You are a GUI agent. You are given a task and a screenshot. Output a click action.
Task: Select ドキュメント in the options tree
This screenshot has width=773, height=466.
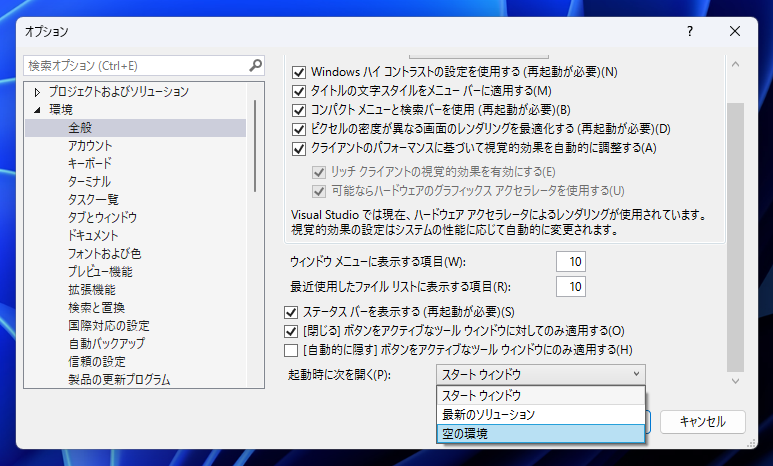(x=93, y=235)
